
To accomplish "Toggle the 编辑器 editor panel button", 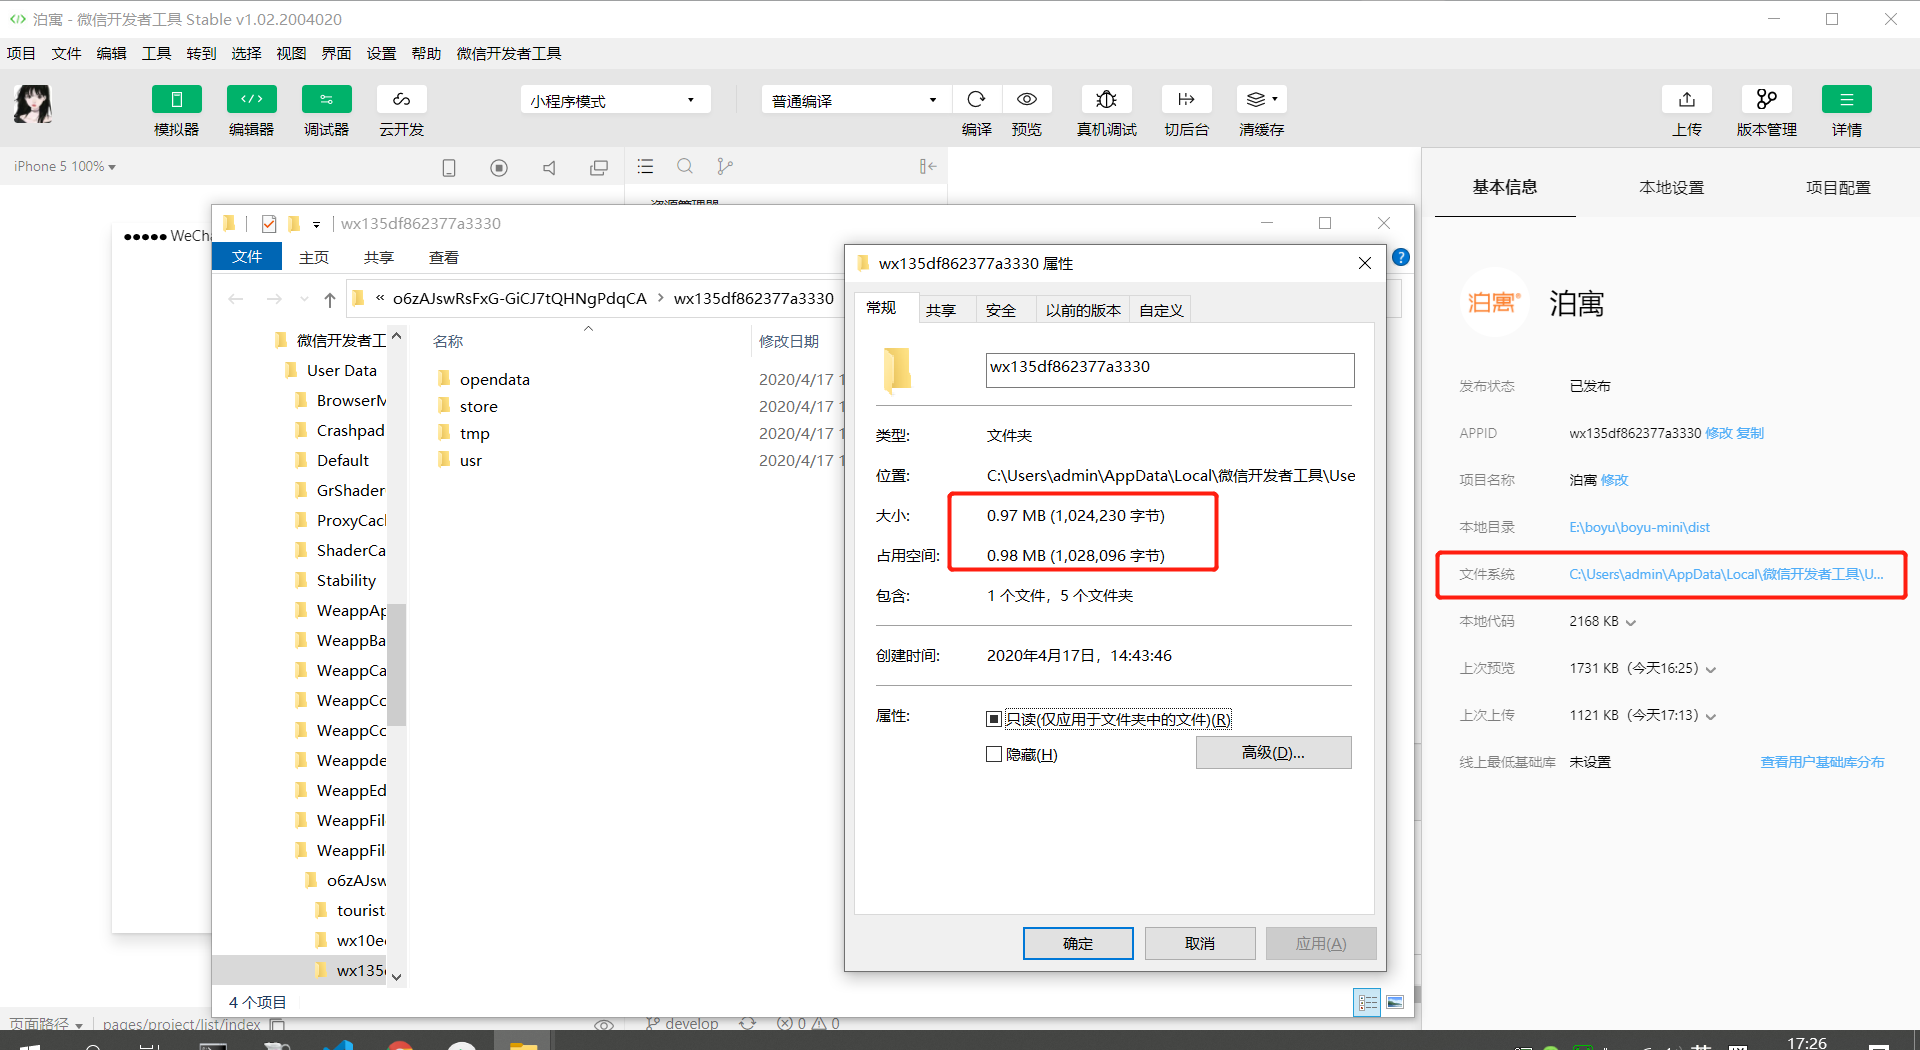I will [251, 100].
